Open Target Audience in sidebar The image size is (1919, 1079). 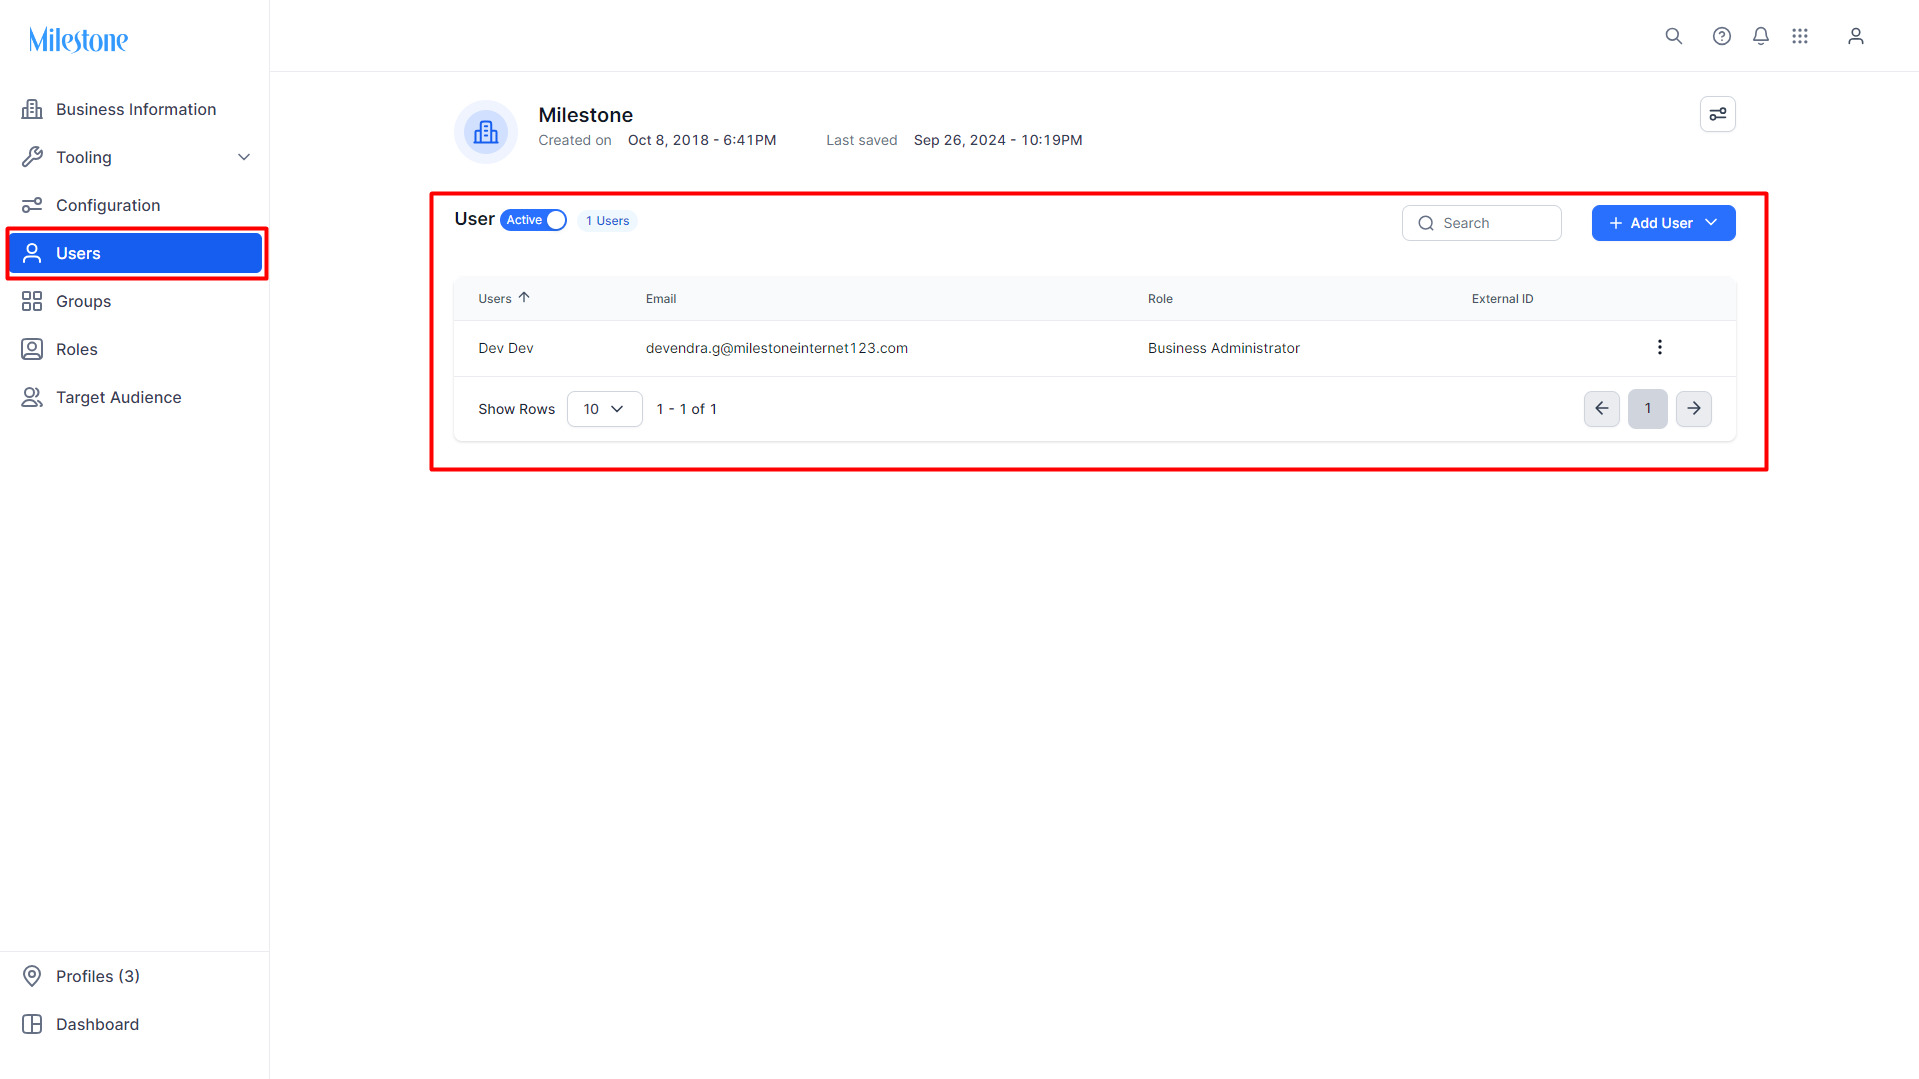[x=135, y=397]
